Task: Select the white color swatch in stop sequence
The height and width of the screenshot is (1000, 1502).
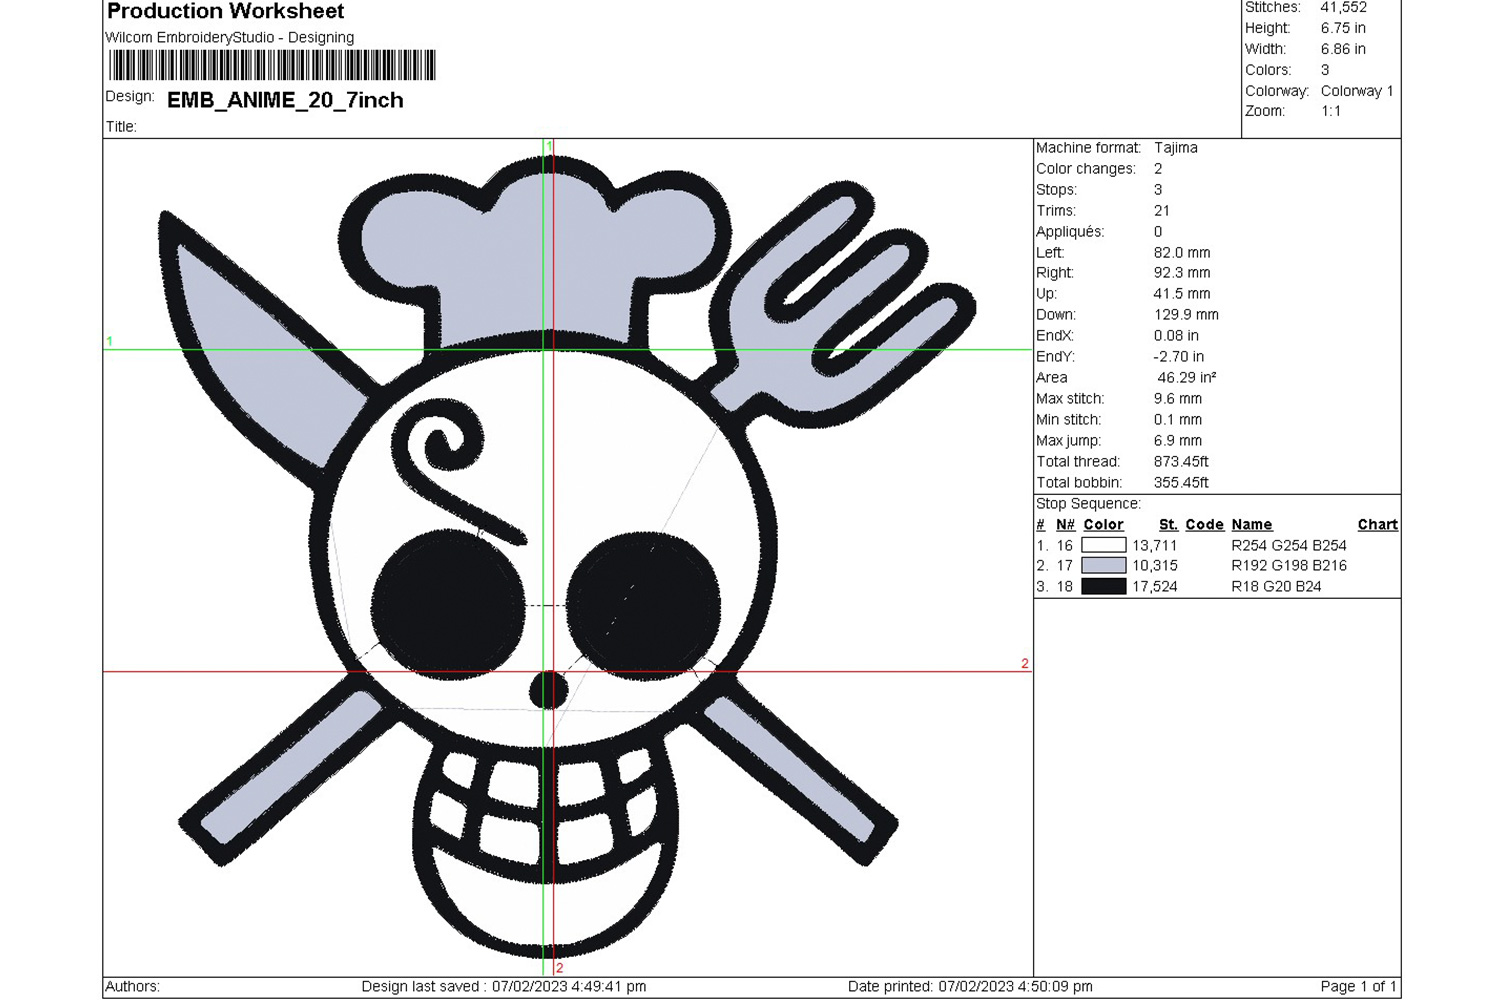Action: 1103,546
